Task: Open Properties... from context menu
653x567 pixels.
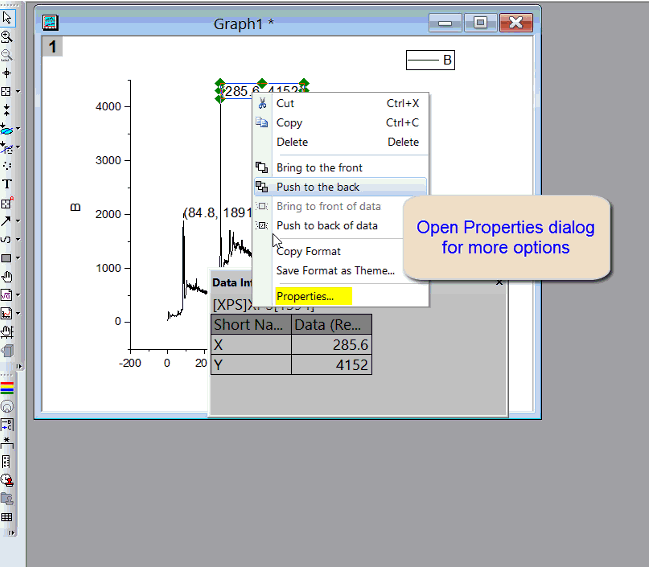Action: click(x=305, y=296)
